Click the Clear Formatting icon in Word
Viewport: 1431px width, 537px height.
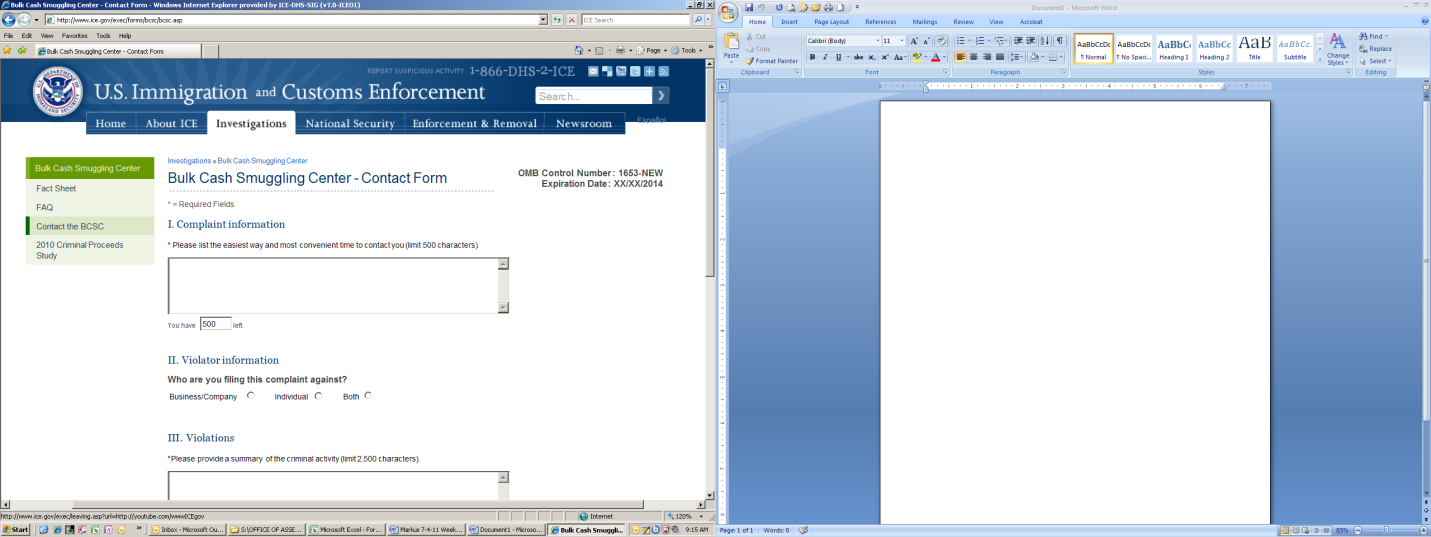click(x=940, y=41)
